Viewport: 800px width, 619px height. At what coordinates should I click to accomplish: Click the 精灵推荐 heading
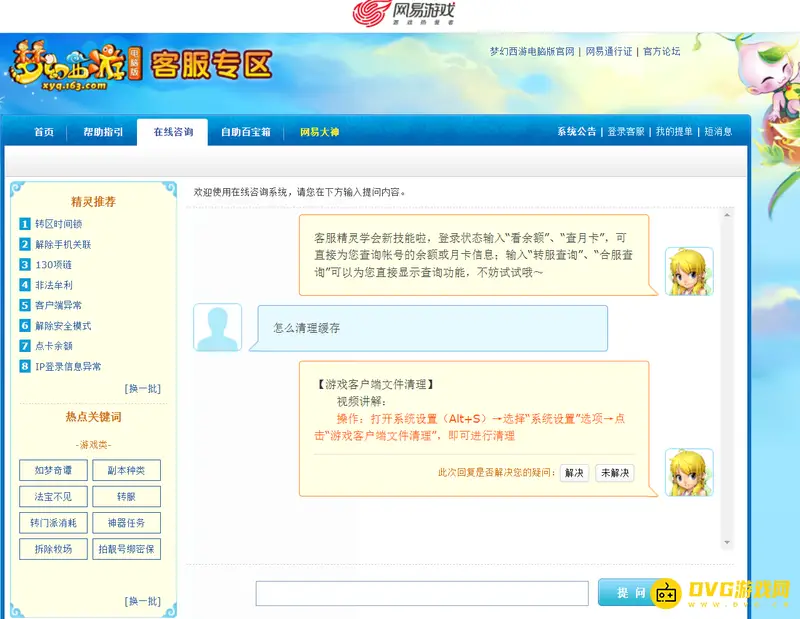coord(93,202)
